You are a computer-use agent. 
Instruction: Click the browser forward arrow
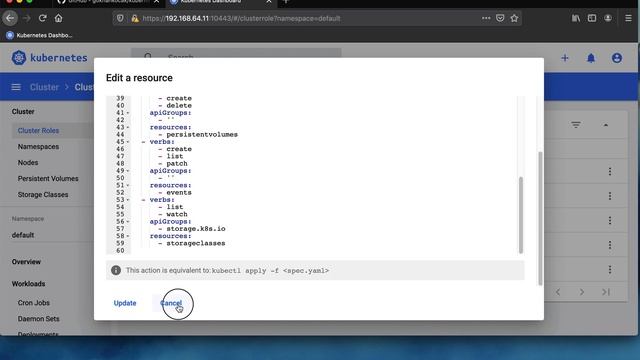(x=27, y=18)
